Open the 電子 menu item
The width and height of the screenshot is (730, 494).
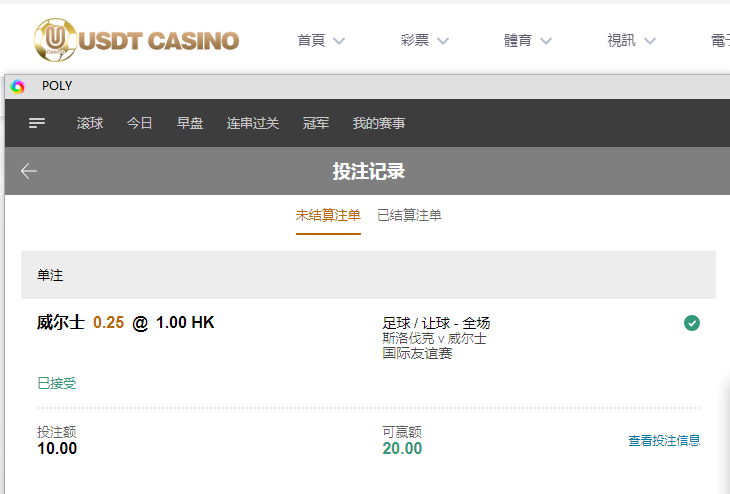719,41
